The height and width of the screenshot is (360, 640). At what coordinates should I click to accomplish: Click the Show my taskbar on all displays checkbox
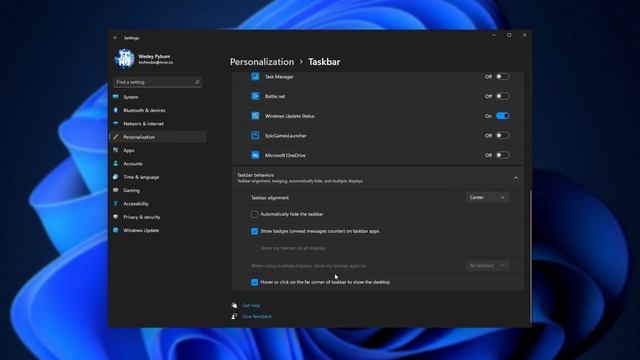(x=254, y=248)
